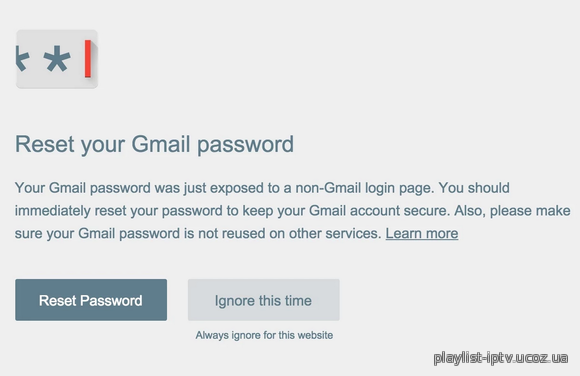580x376 pixels.
Task: Click the full asterisk symbol in the icon
Action: (57, 58)
